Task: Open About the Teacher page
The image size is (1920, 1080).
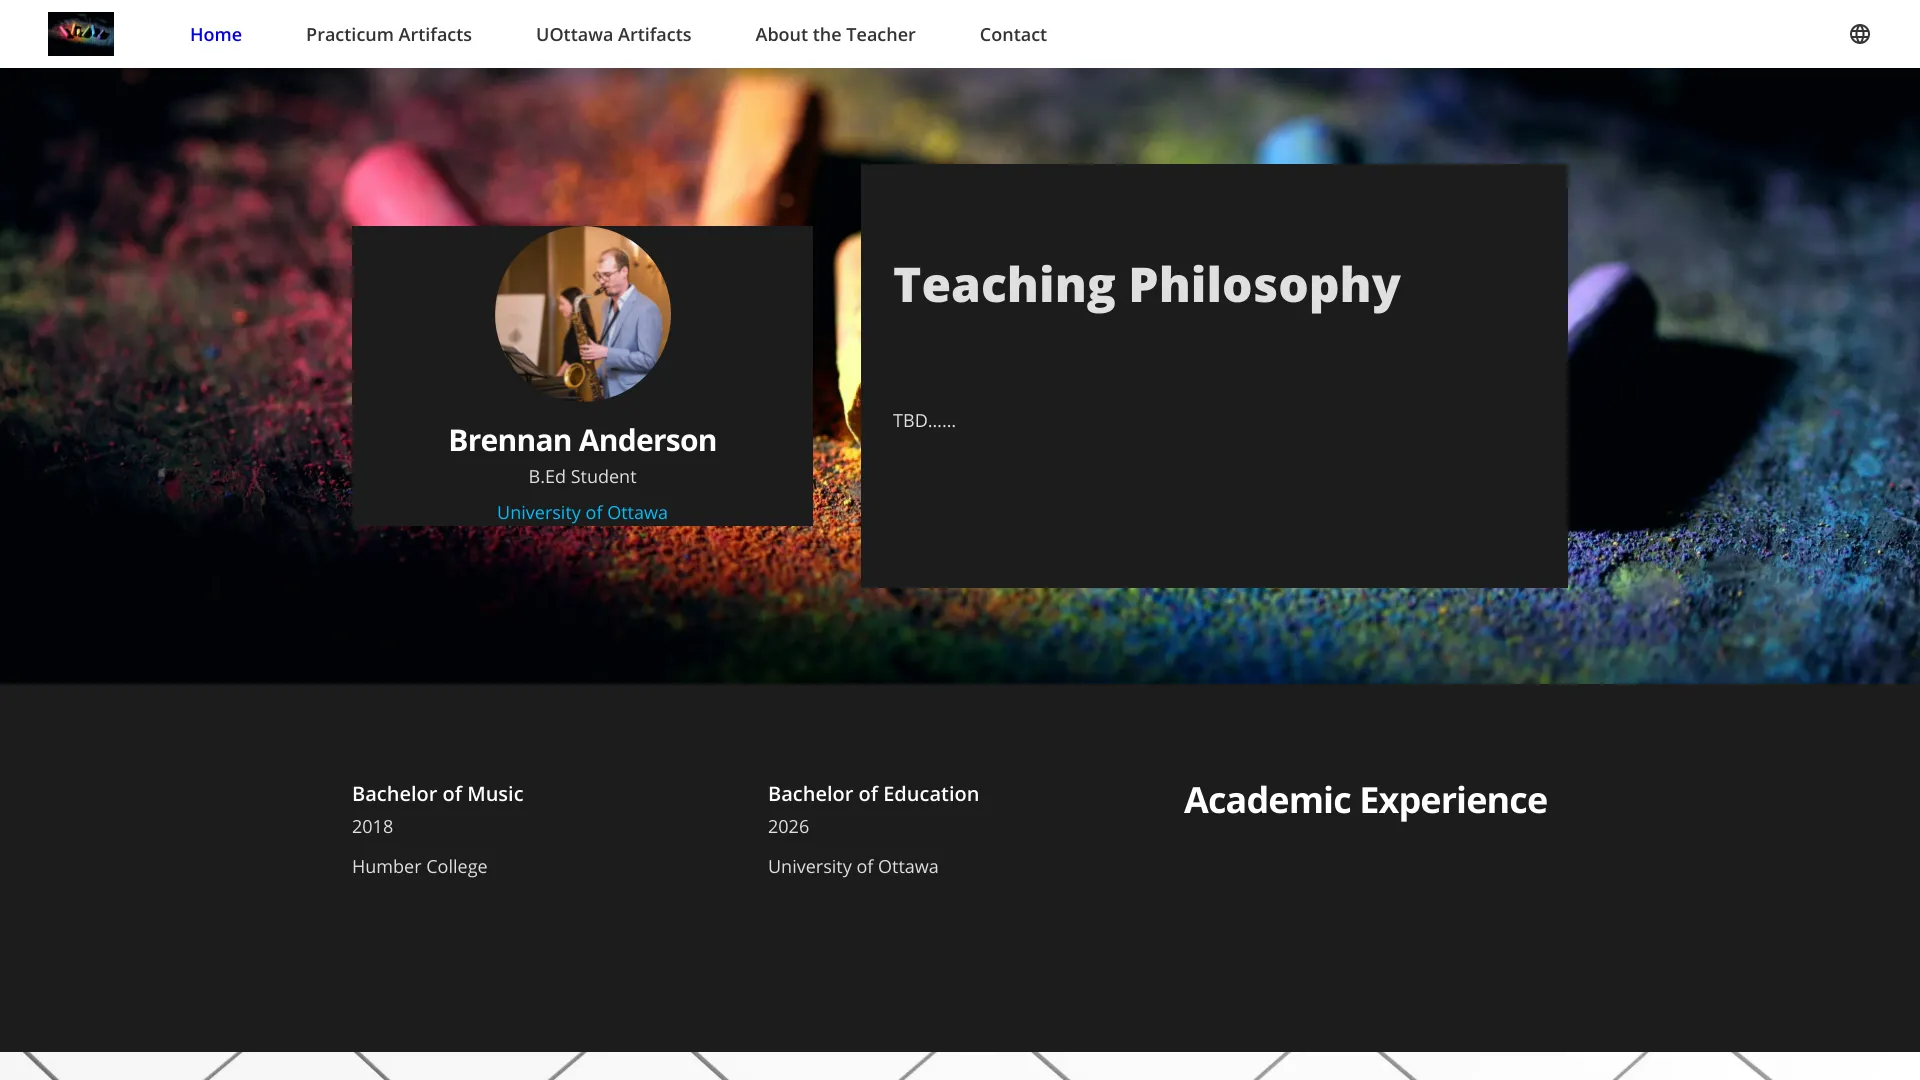Action: pos(835,34)
